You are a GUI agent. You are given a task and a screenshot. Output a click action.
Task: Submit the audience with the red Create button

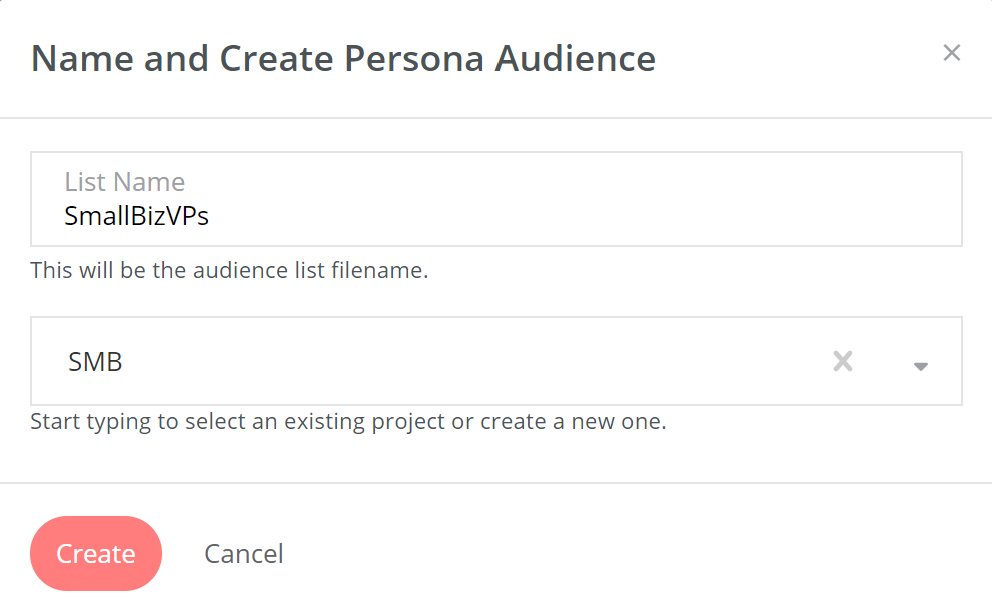point(96,554)
